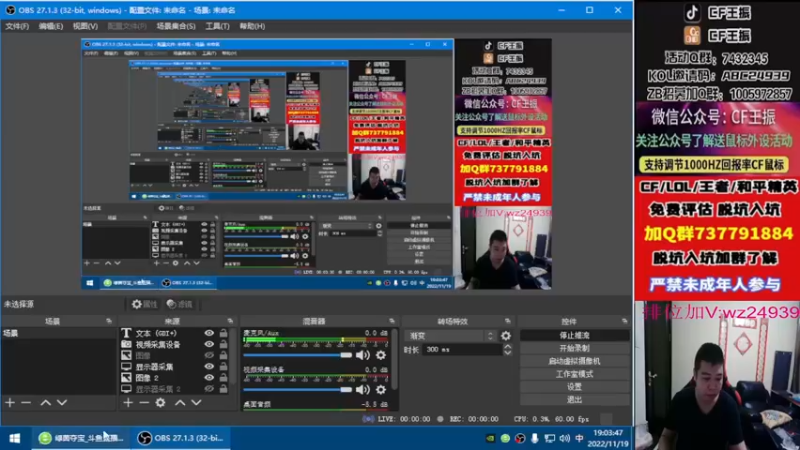Pop out the 转场特效 dock panel

pos(508,321)
